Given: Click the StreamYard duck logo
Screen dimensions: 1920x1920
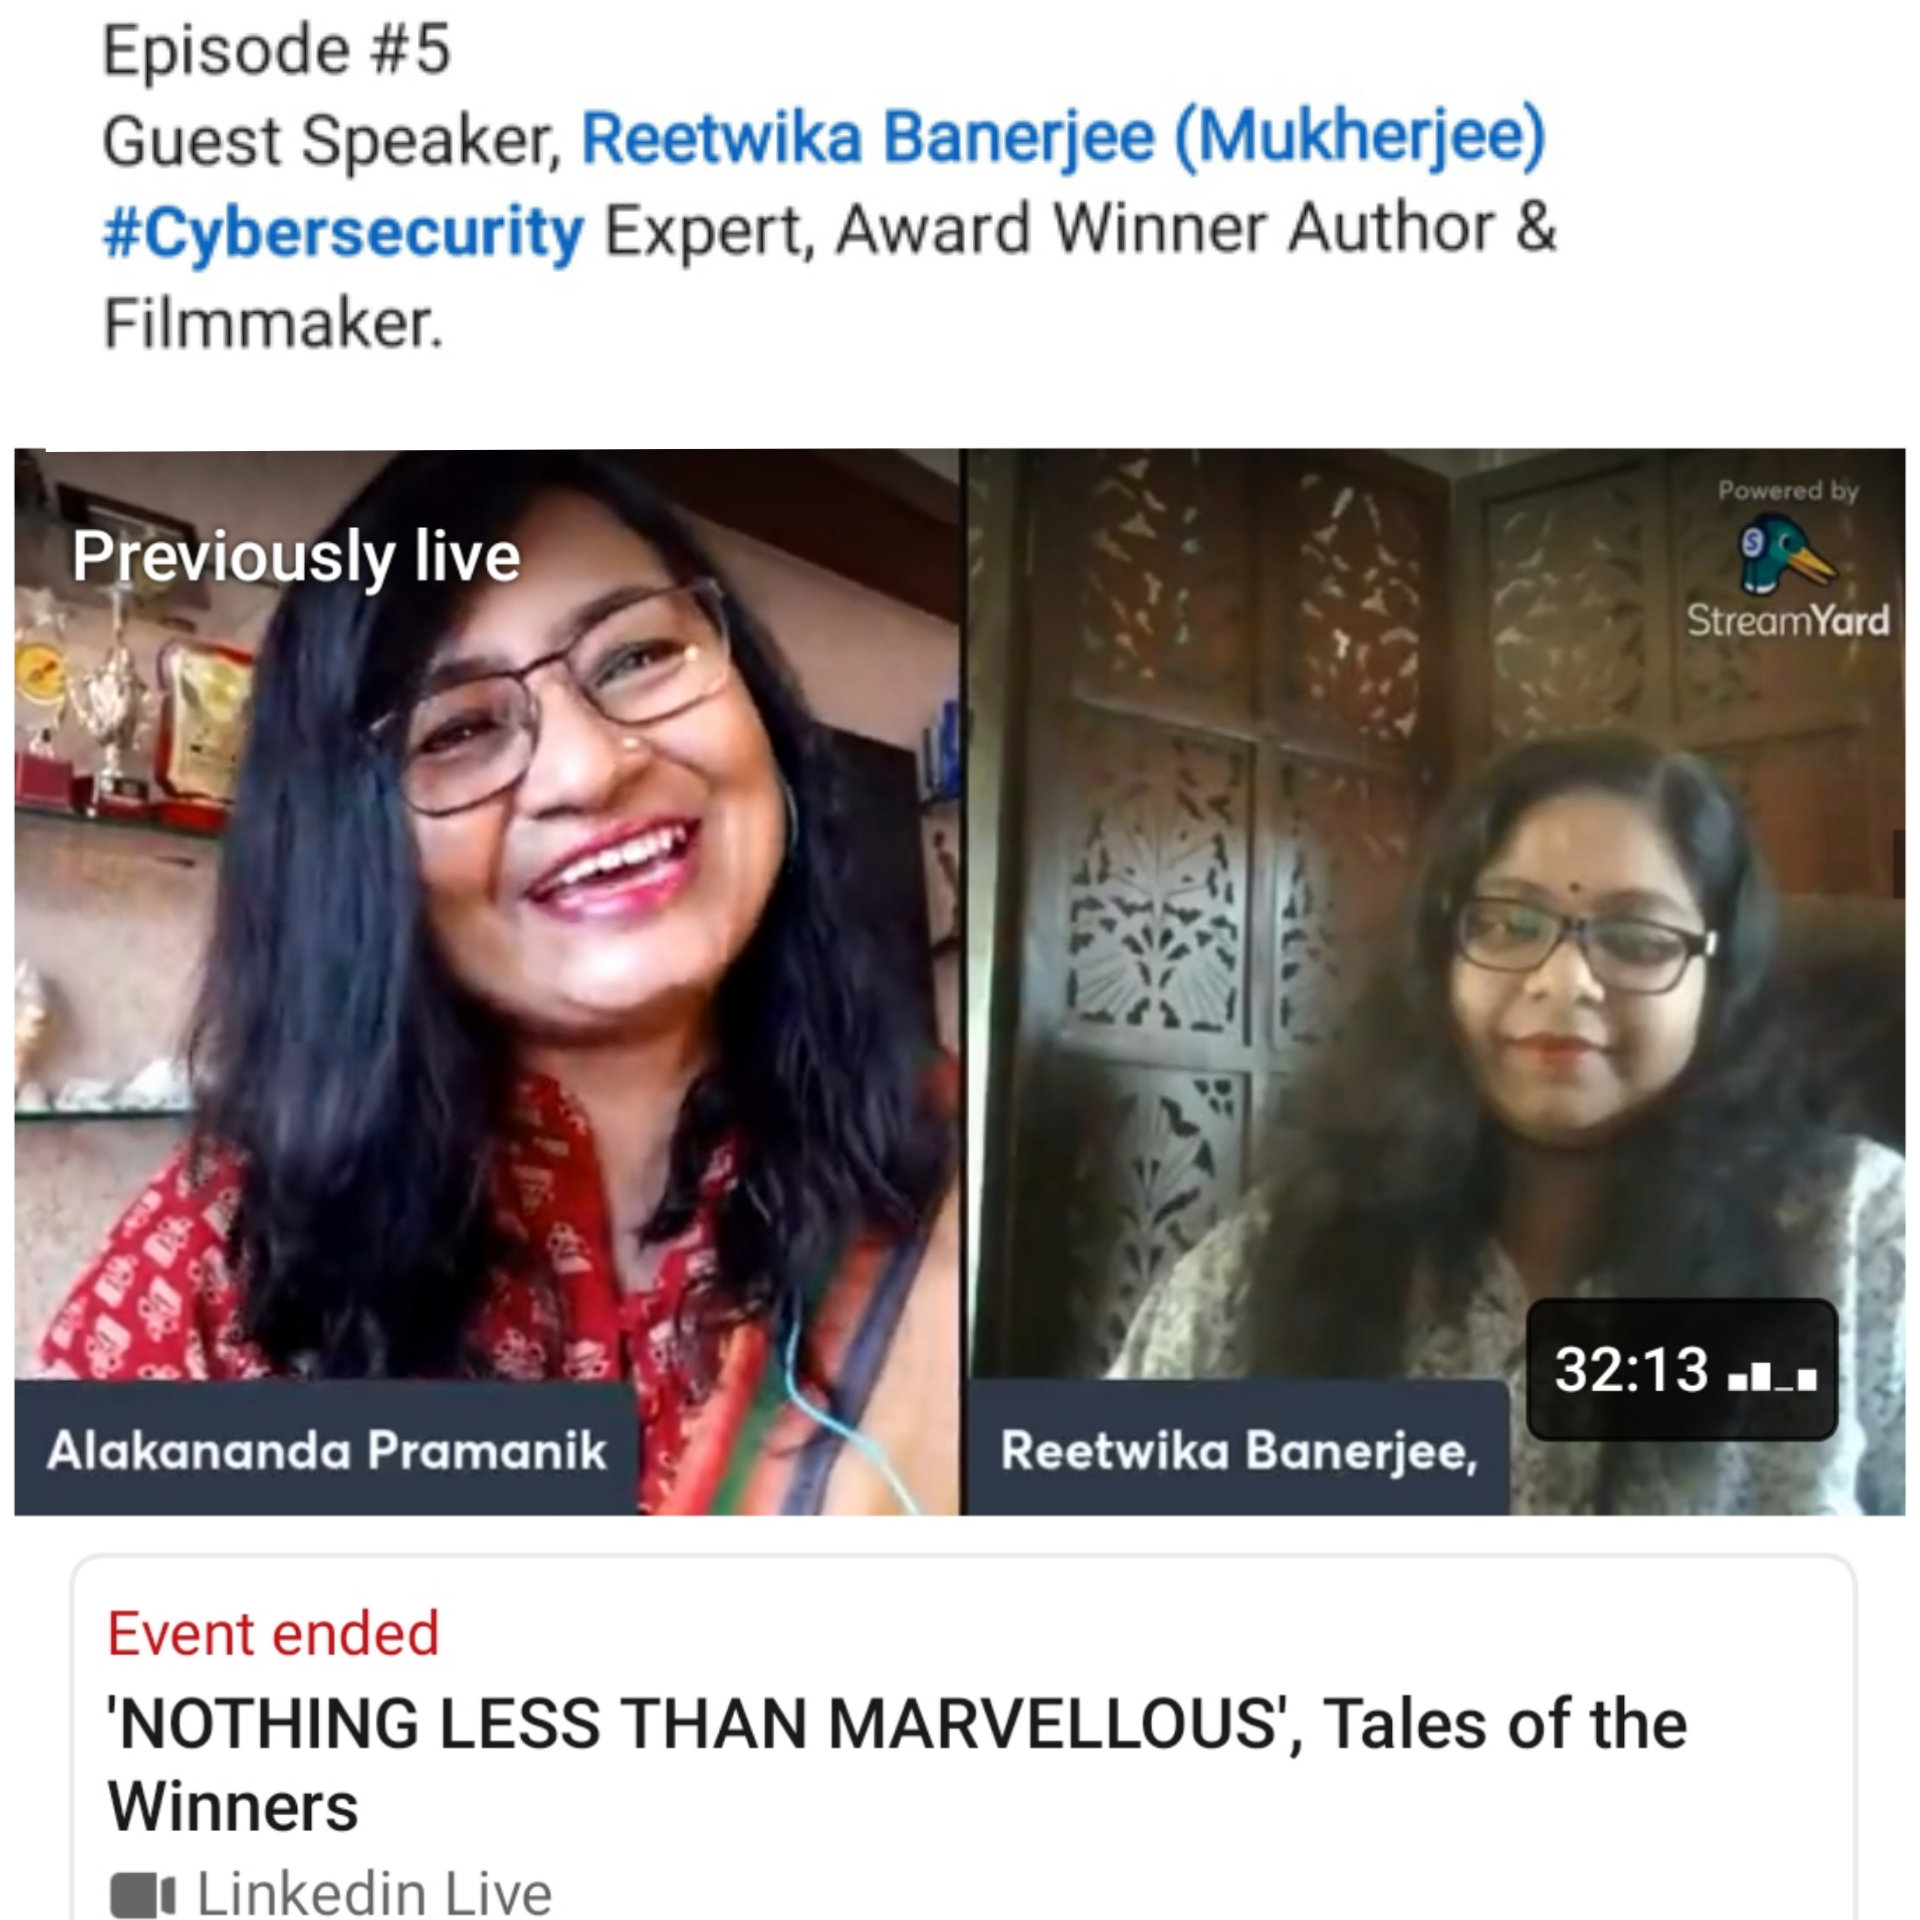Looking at the screenshot, I should click(x=1787, y=554).
